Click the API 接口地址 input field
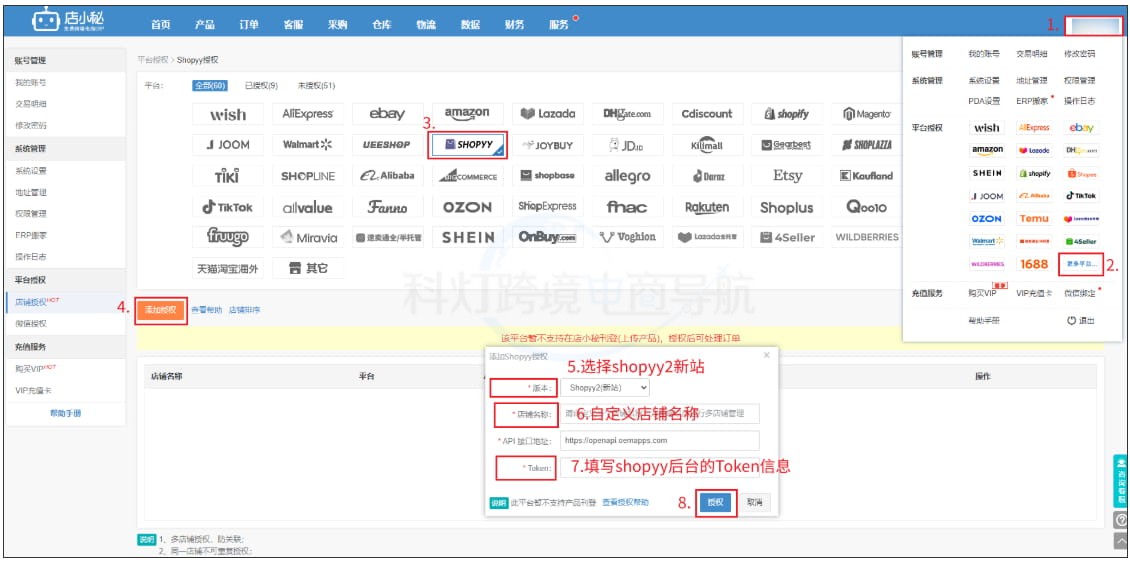The height and width of the screenshot is (564, 1130). (659, 440)
